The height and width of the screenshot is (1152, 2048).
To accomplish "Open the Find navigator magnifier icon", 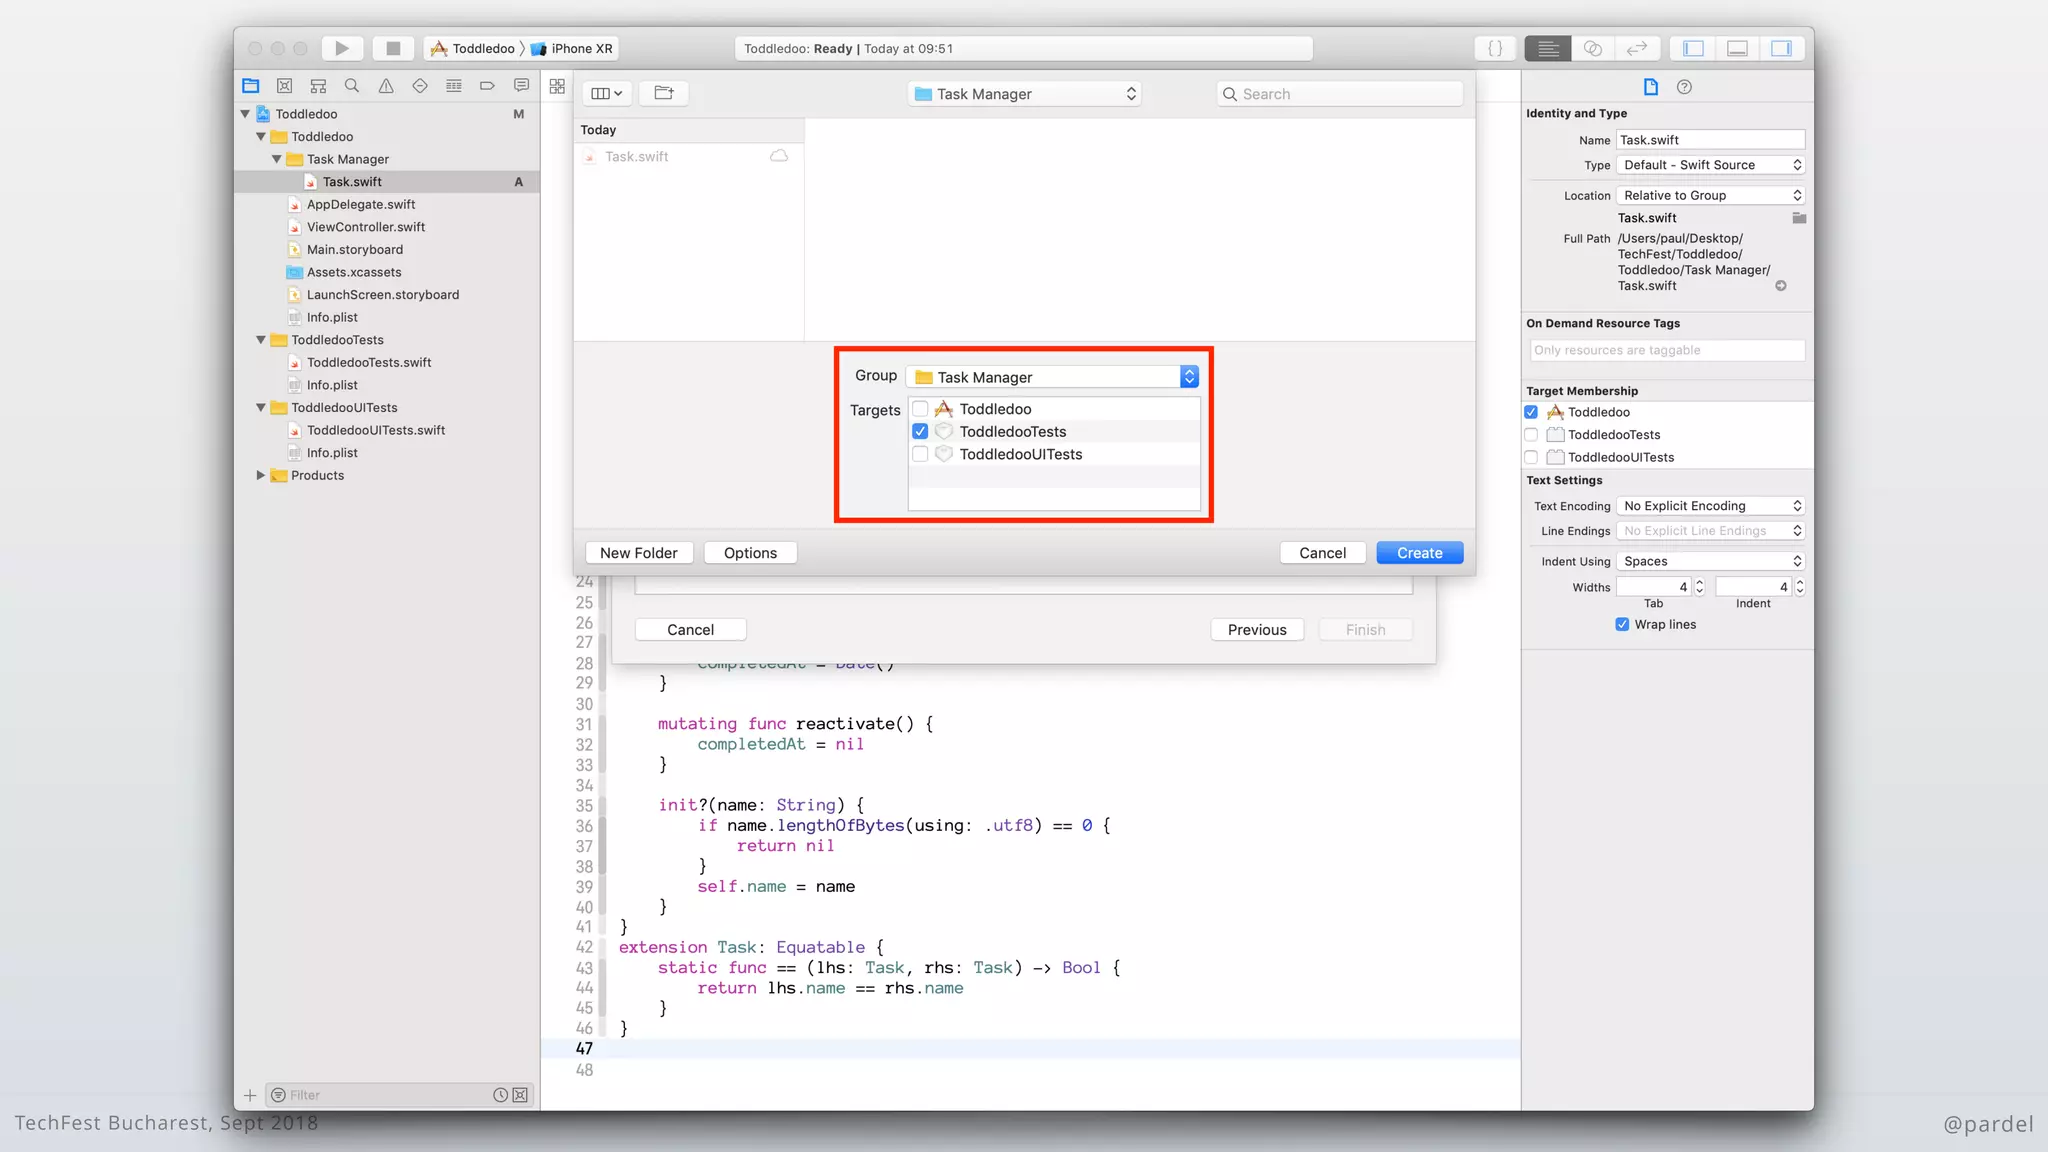I will 352,86.
